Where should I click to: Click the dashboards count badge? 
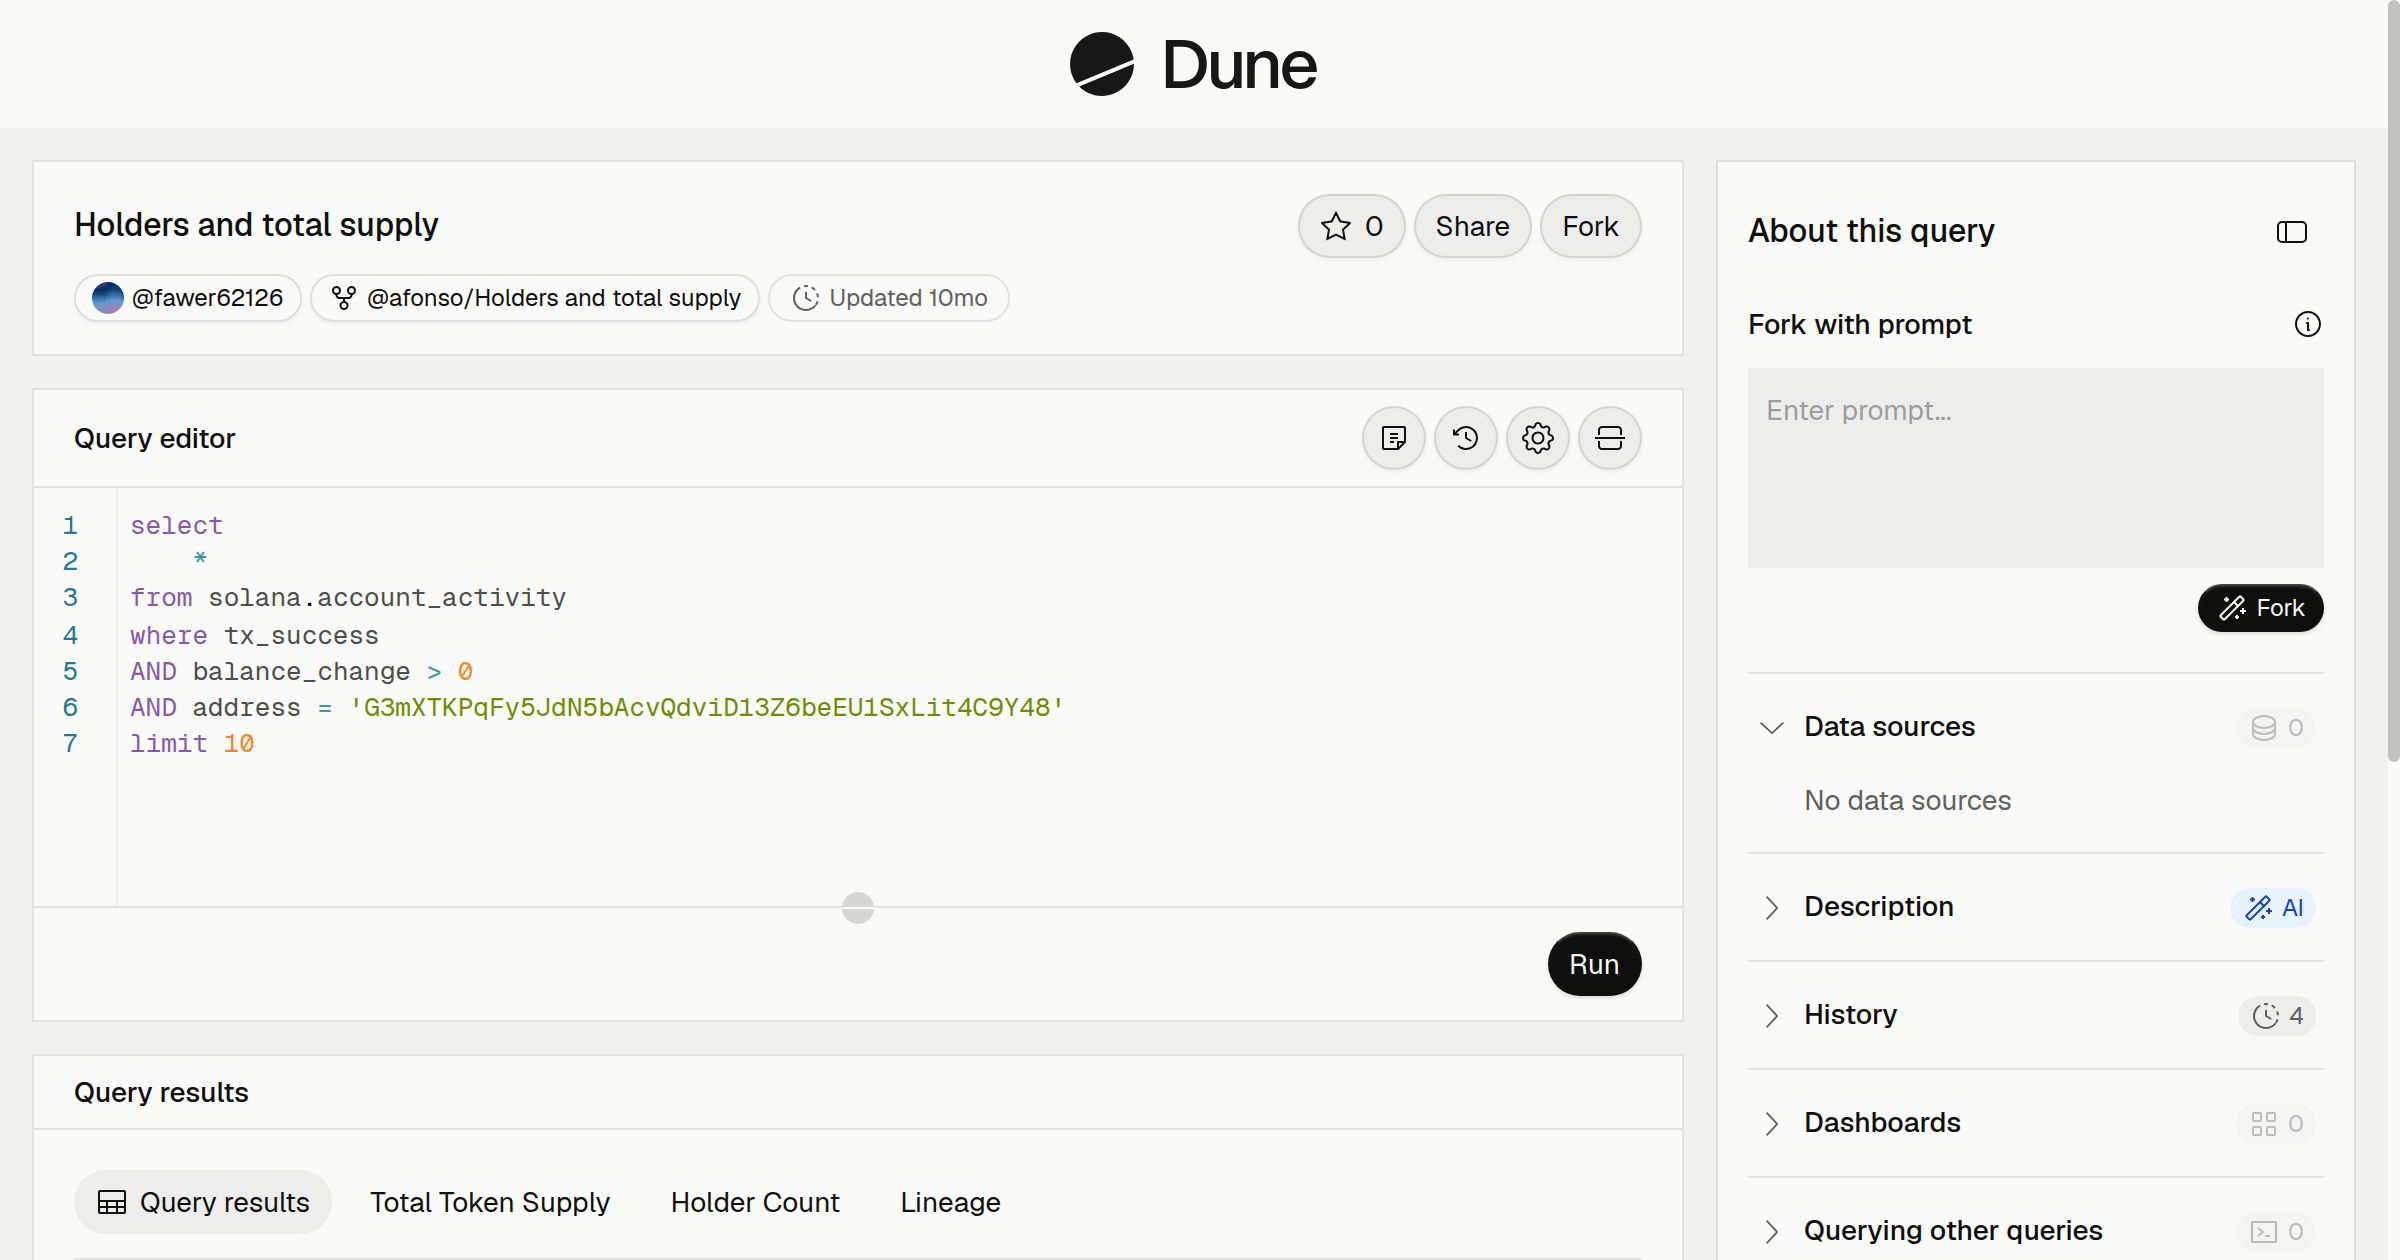(2276, 1123)
